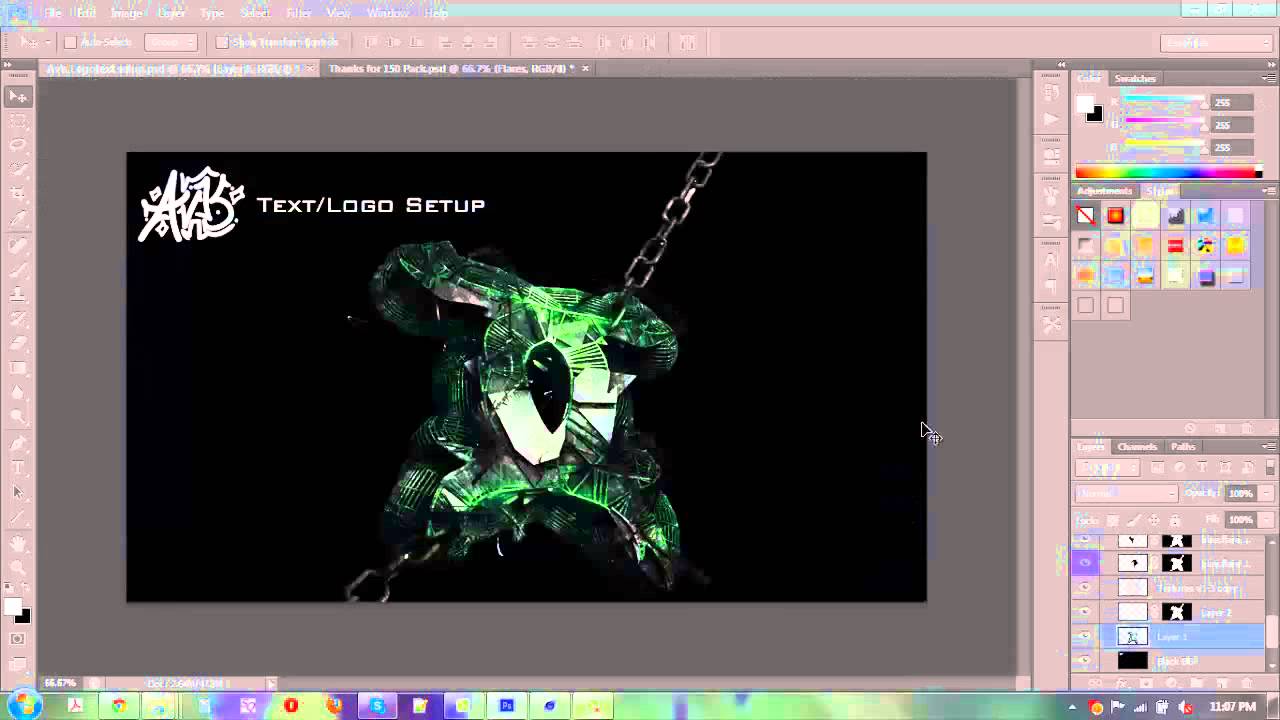Select the Hand tool

click(x=18, y=543)
